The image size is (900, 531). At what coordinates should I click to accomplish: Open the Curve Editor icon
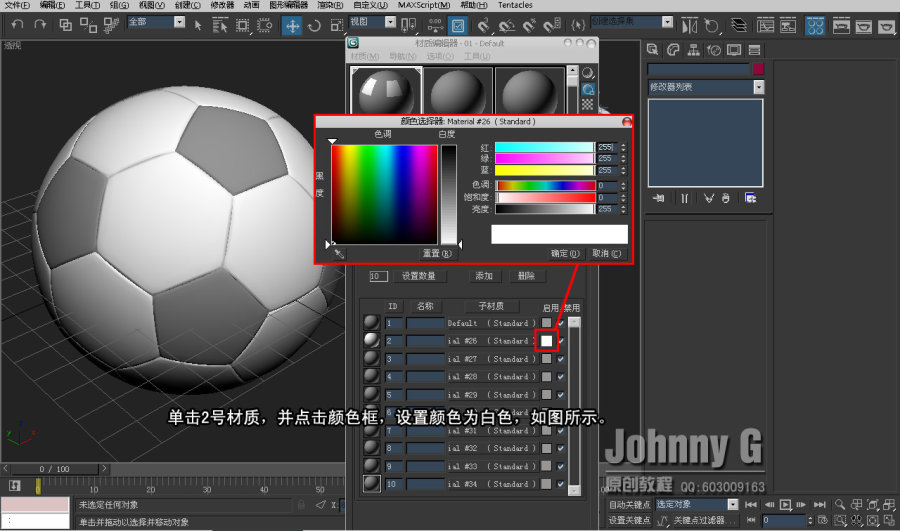point(765,25)
